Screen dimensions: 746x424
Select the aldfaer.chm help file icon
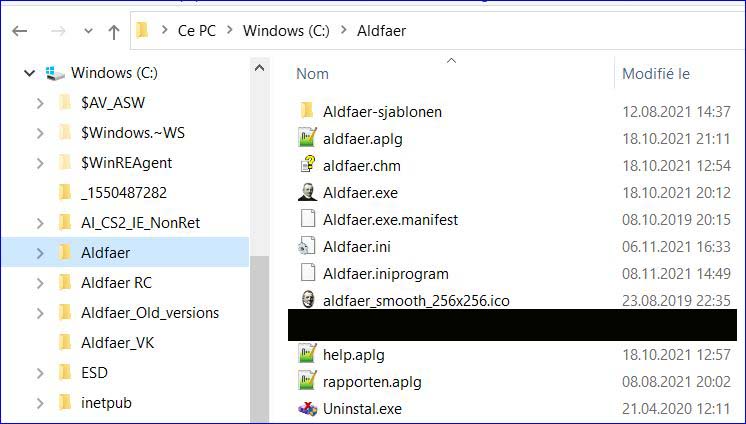[307, 165]
